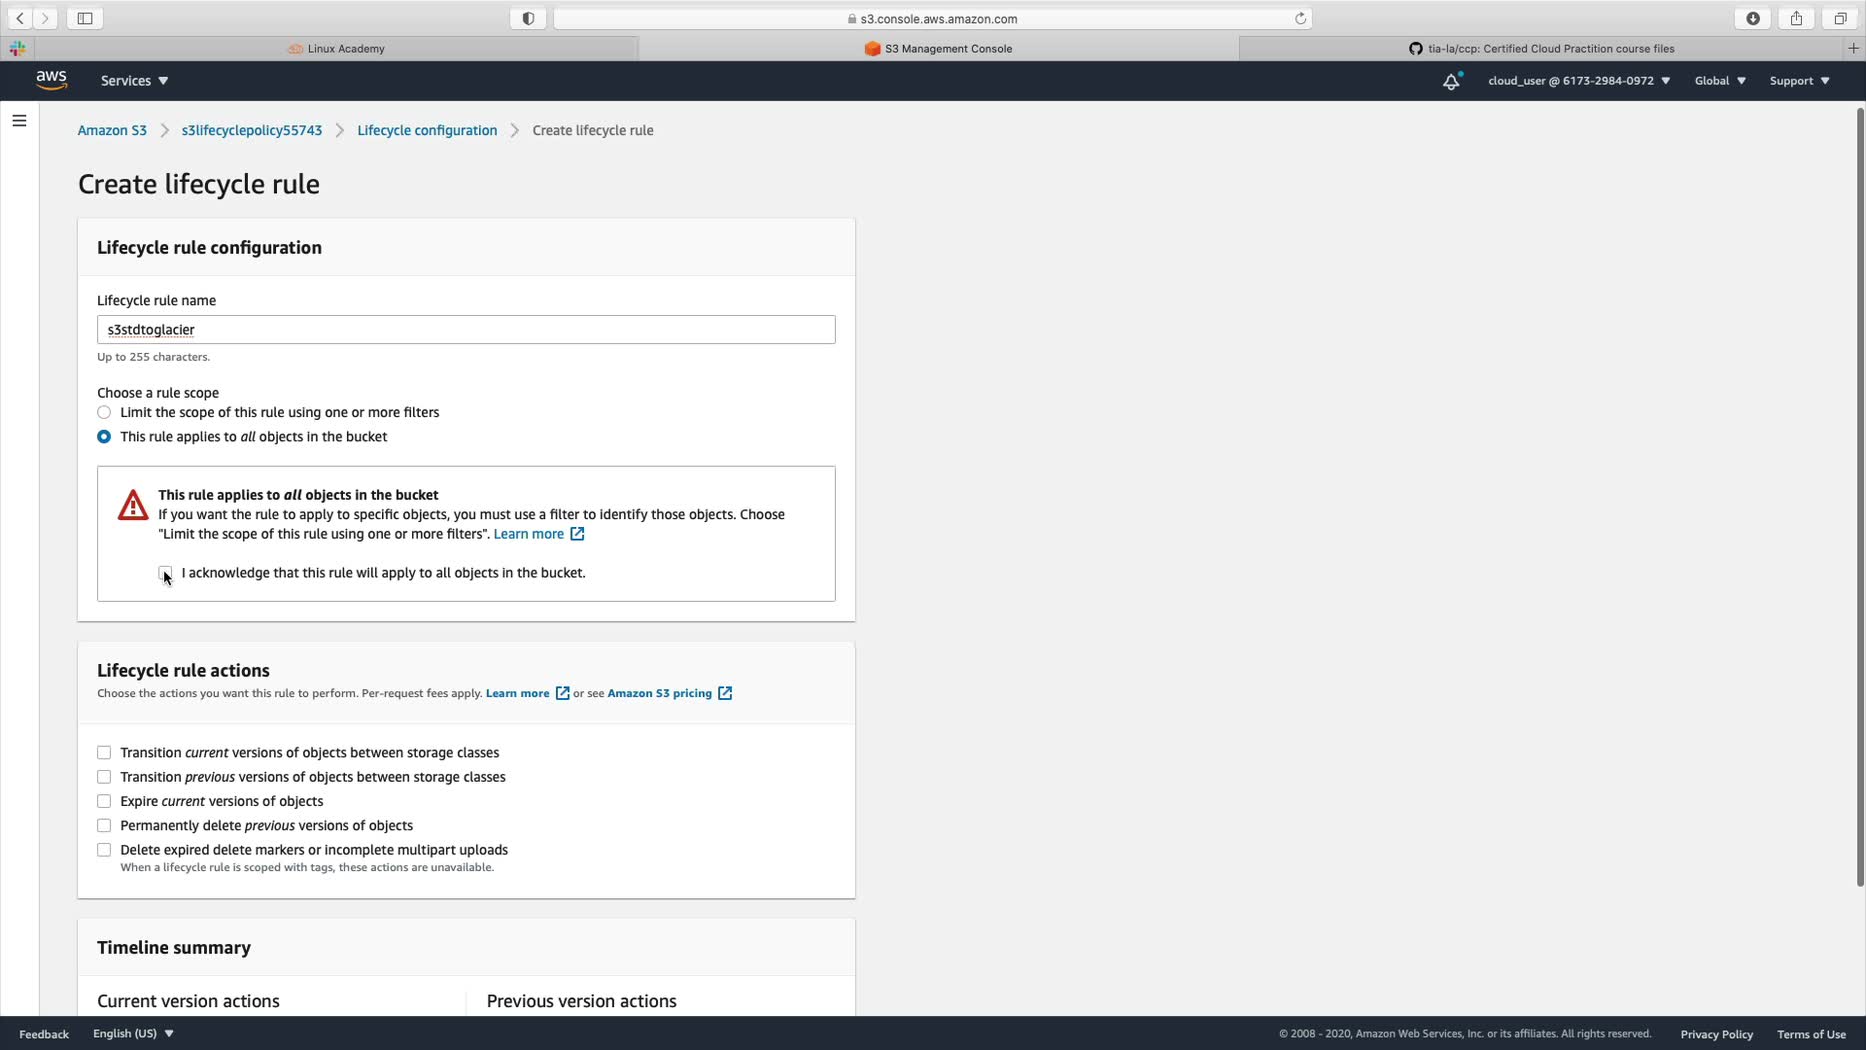This screenshot has width=1866, height=1050.
Task: Click the Lifecycle rule name input field
Action: pos(466,330)
